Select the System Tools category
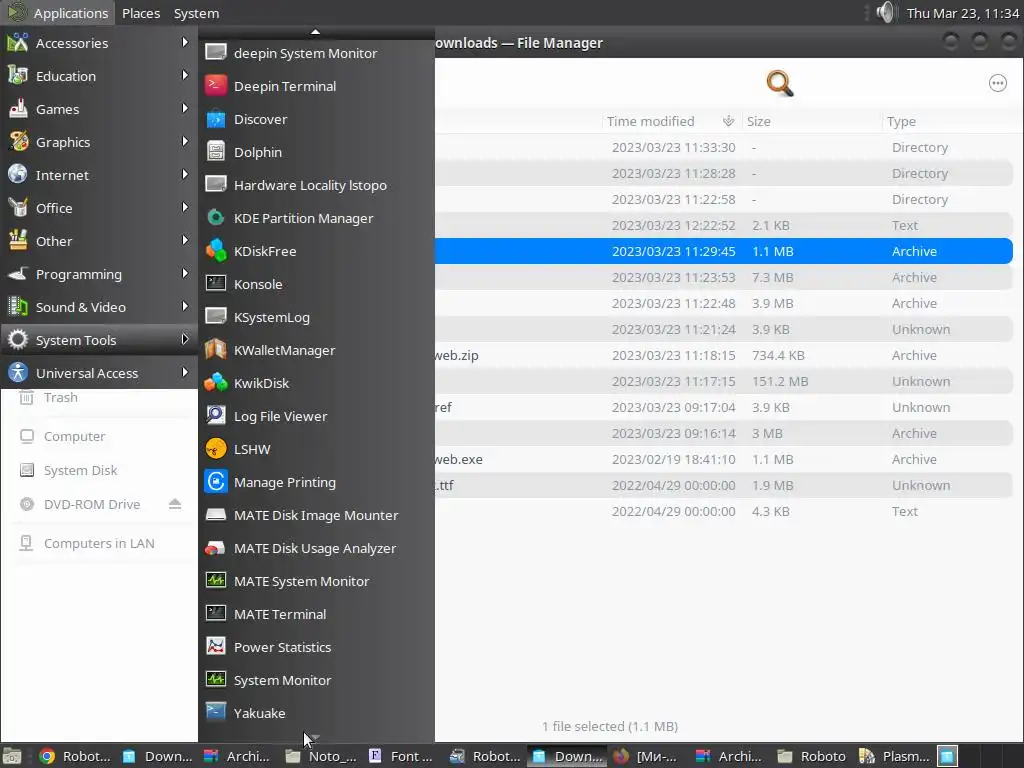This screenshot has height=768, width=1024. point(99,340)
